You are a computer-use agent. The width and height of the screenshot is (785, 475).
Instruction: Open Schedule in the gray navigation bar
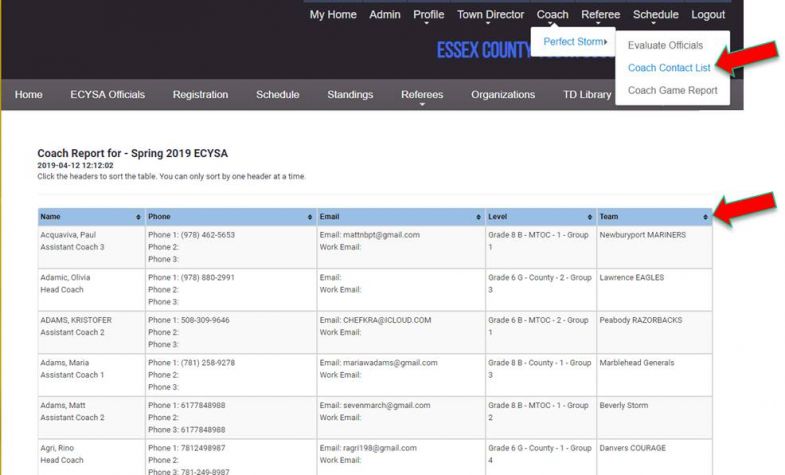(x=277, y=94)
